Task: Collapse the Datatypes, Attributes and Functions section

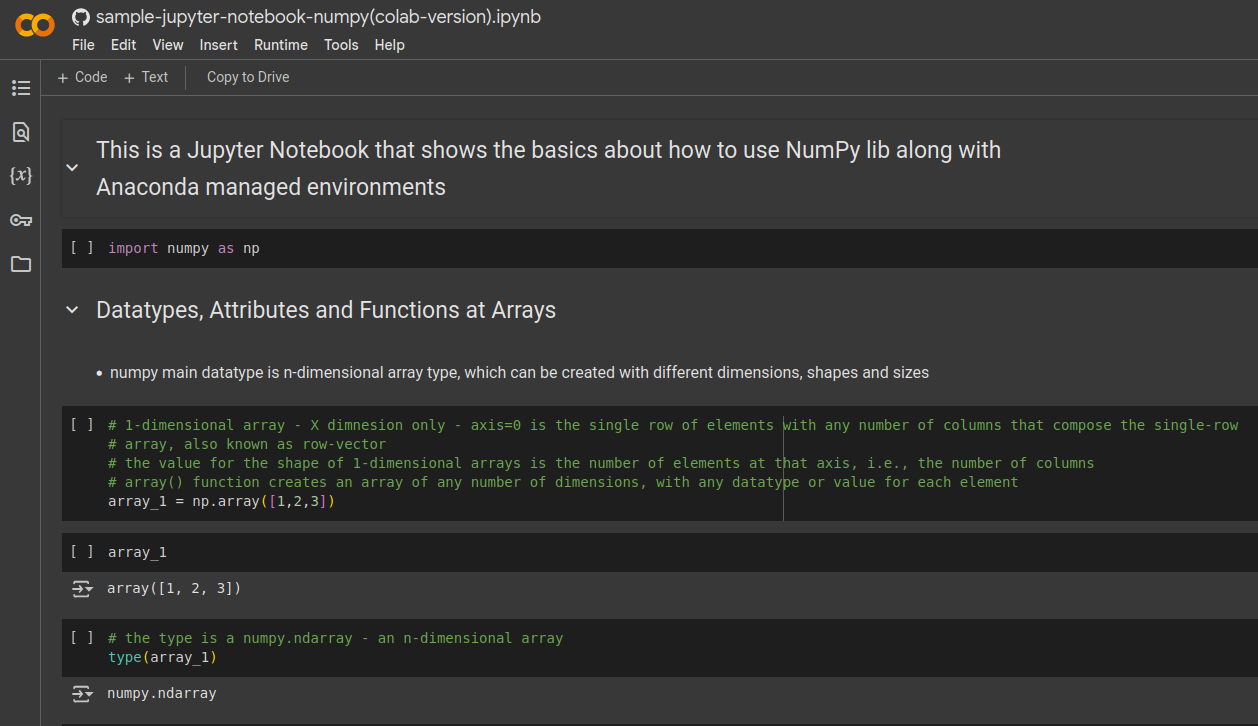Action: tap(72, 310)
